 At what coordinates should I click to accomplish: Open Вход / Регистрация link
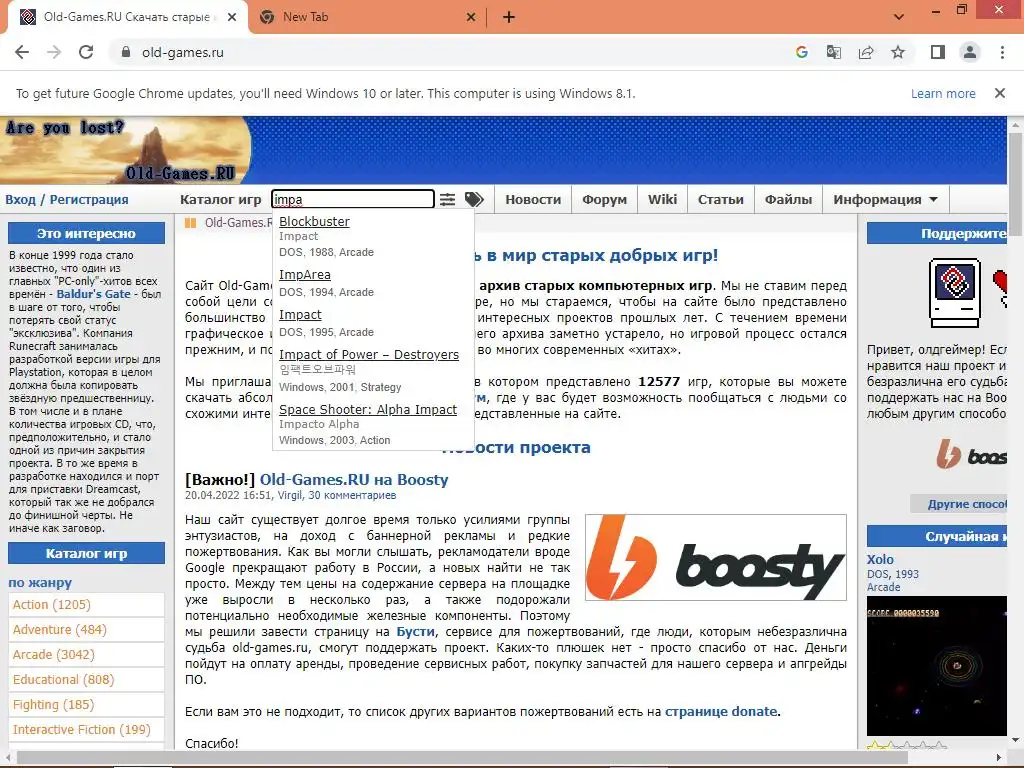coord(67,199)
